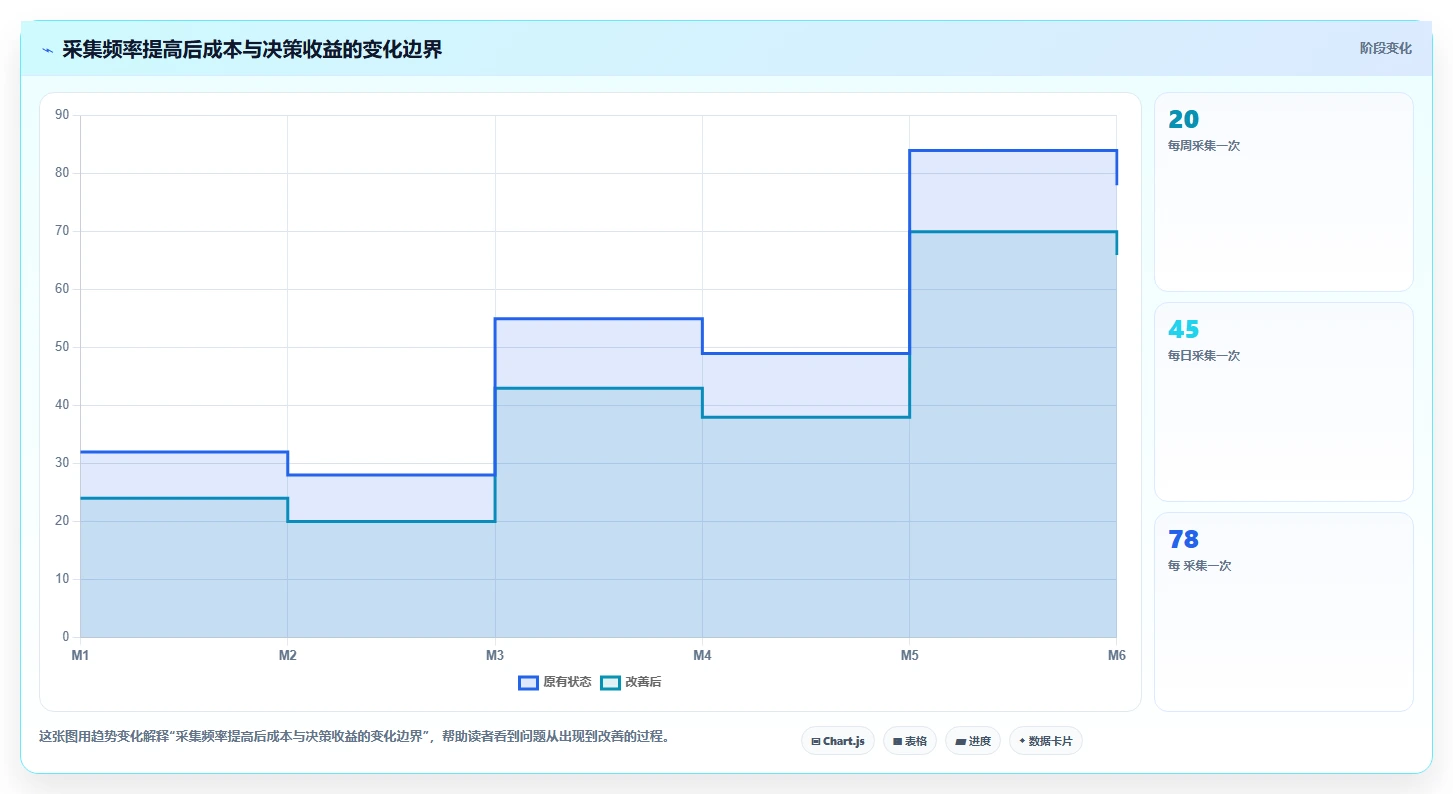This screenshot has width=1453, height=794.
Task: Click the 10 y-axis tick label
Action: tap(62, 579)
